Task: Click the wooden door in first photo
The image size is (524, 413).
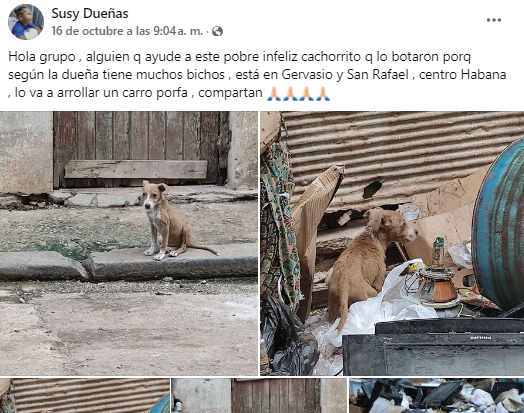Action: [x=141, y=149]
